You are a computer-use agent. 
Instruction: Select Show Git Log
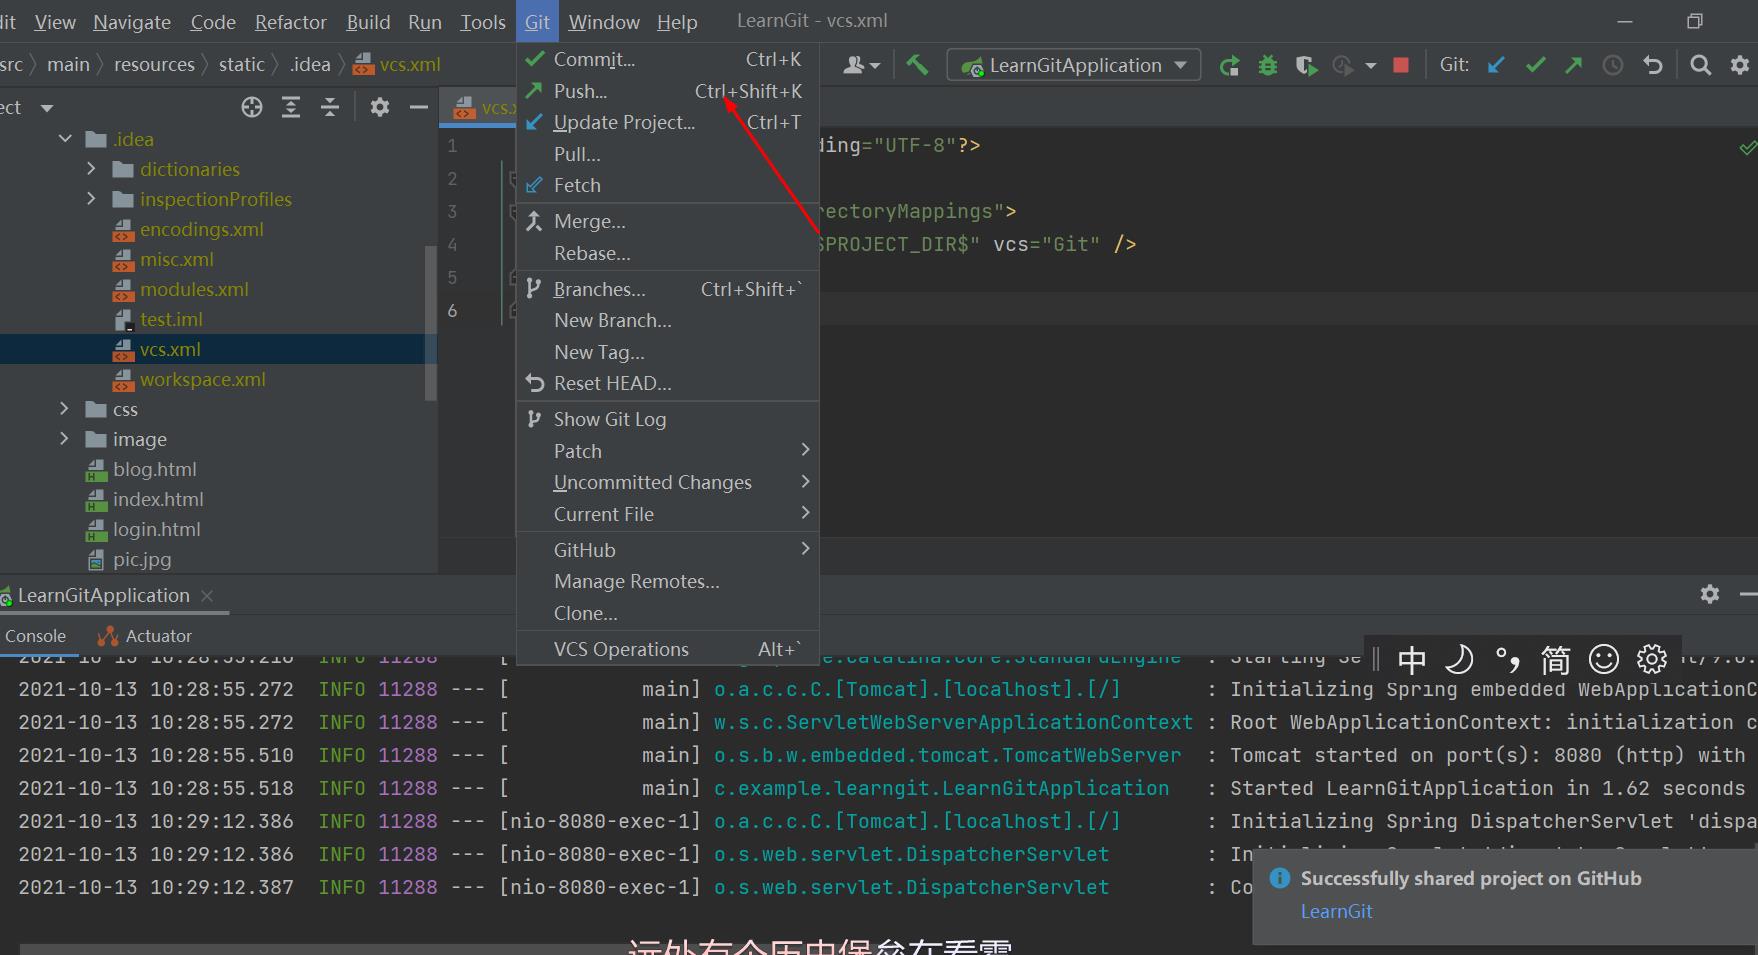click(x=668, y=419)
